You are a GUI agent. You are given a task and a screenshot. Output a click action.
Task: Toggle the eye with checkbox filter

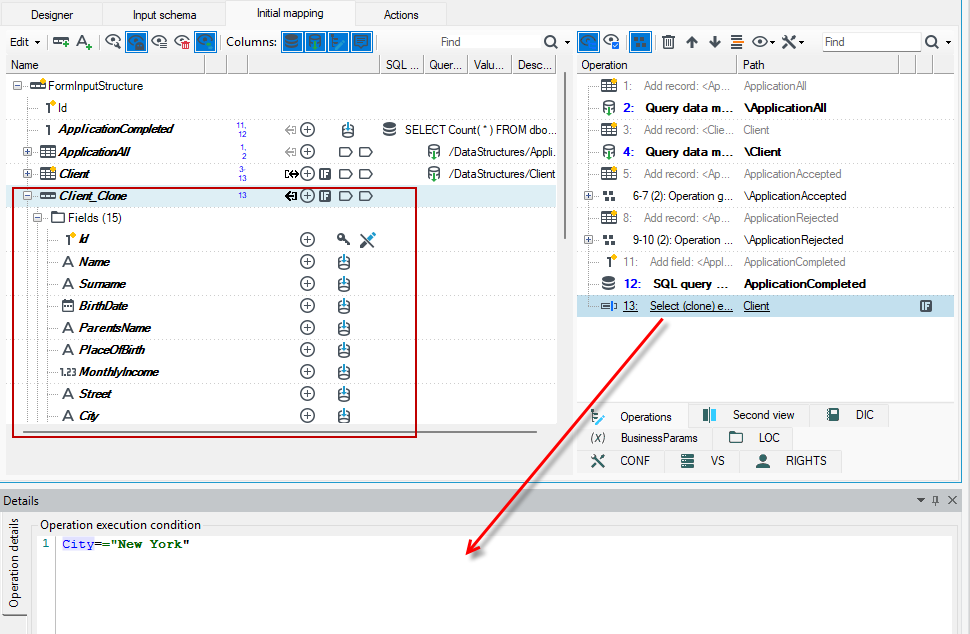611,41
